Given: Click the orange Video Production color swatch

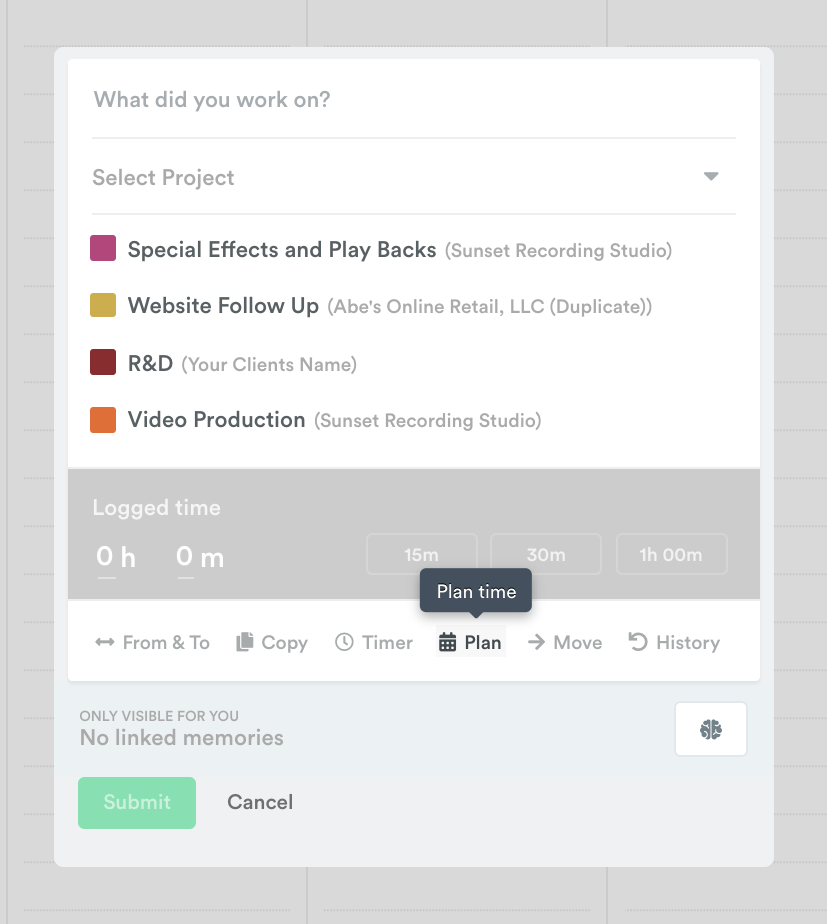Looking at the screenshot, I should pyautogui.click(x=103, y=420).
